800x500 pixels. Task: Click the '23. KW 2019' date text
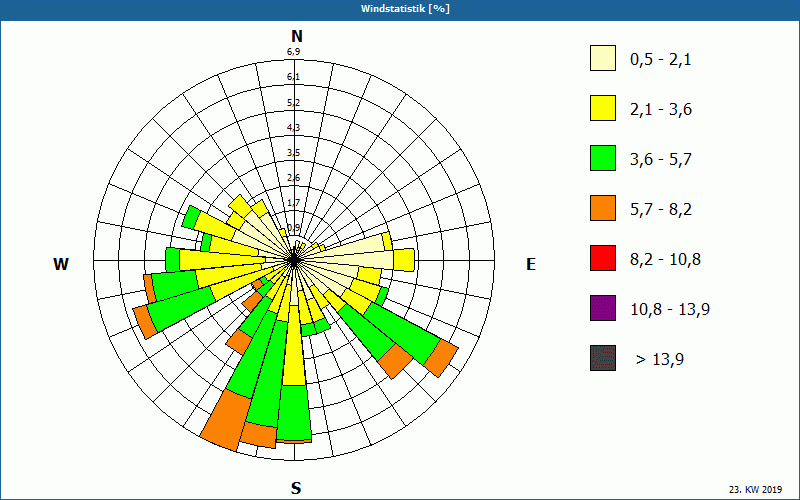(755, 489)
